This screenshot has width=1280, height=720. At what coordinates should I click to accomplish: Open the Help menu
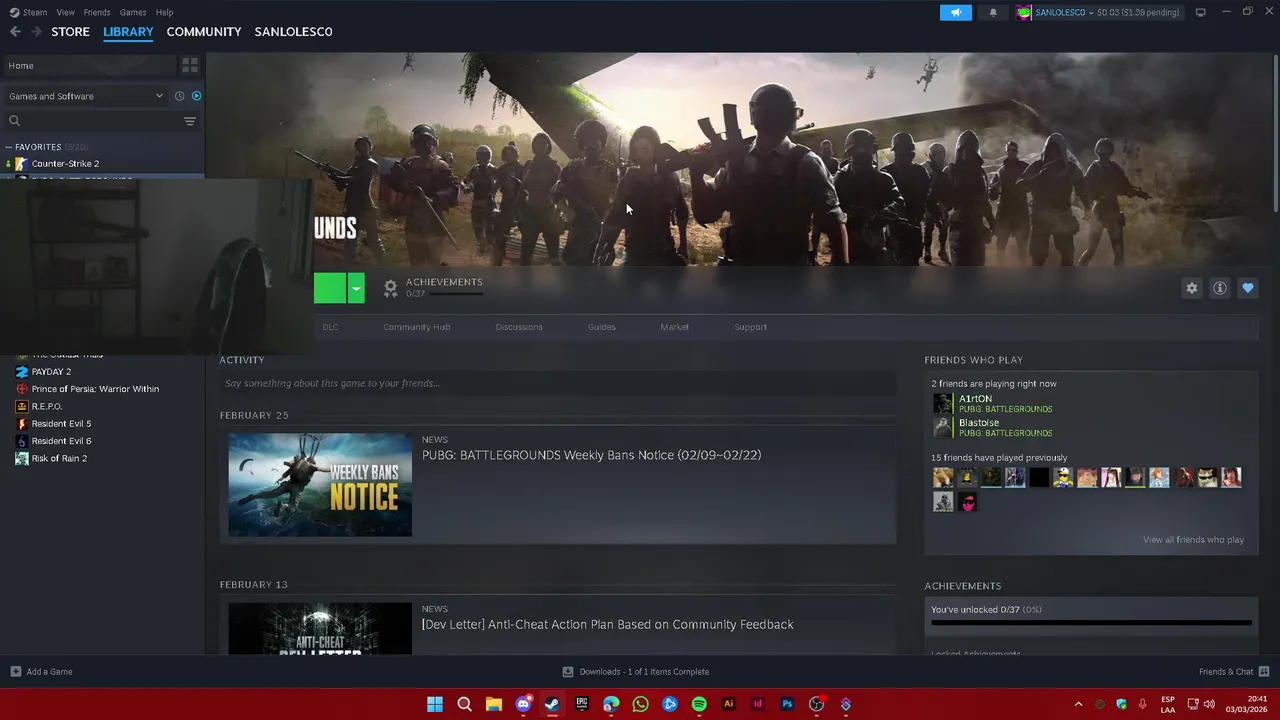click(165, 12)
